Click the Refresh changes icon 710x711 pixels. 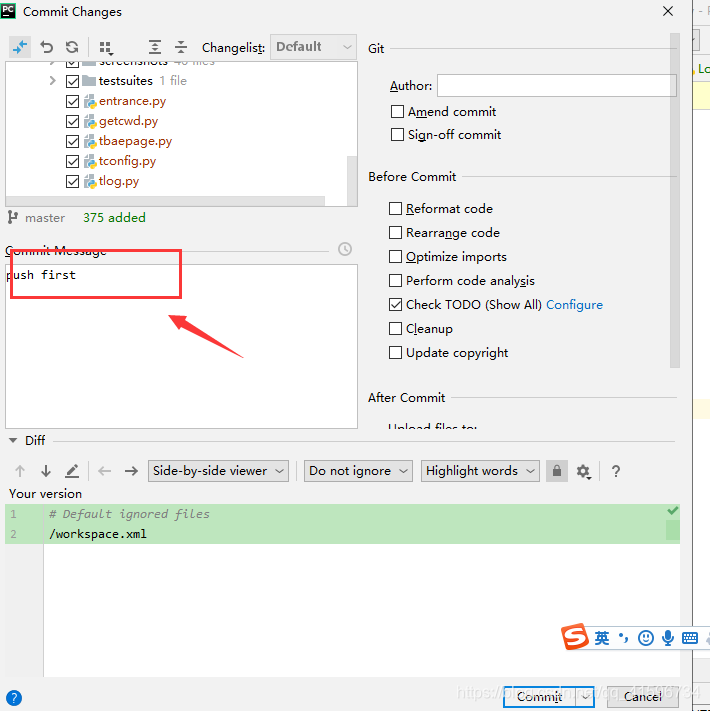tap(72, 47)
